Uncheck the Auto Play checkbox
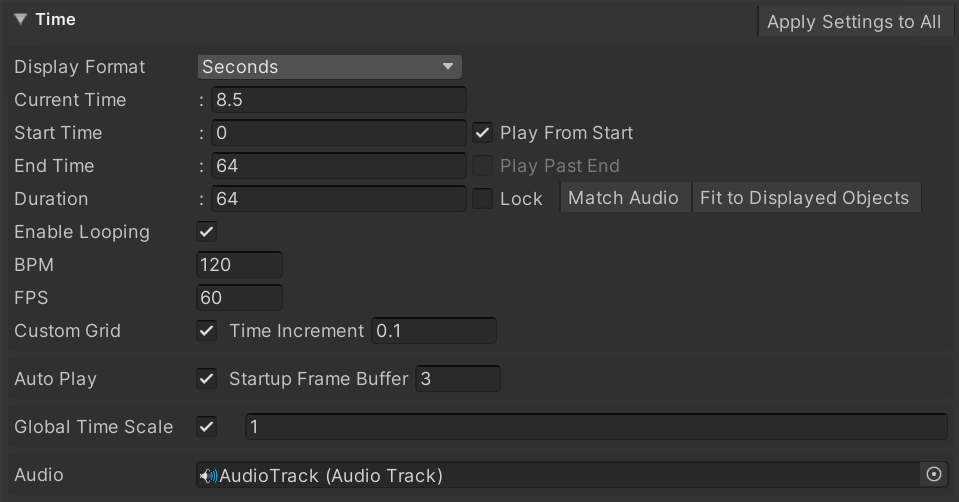959x502 pixels. [207, 378]
